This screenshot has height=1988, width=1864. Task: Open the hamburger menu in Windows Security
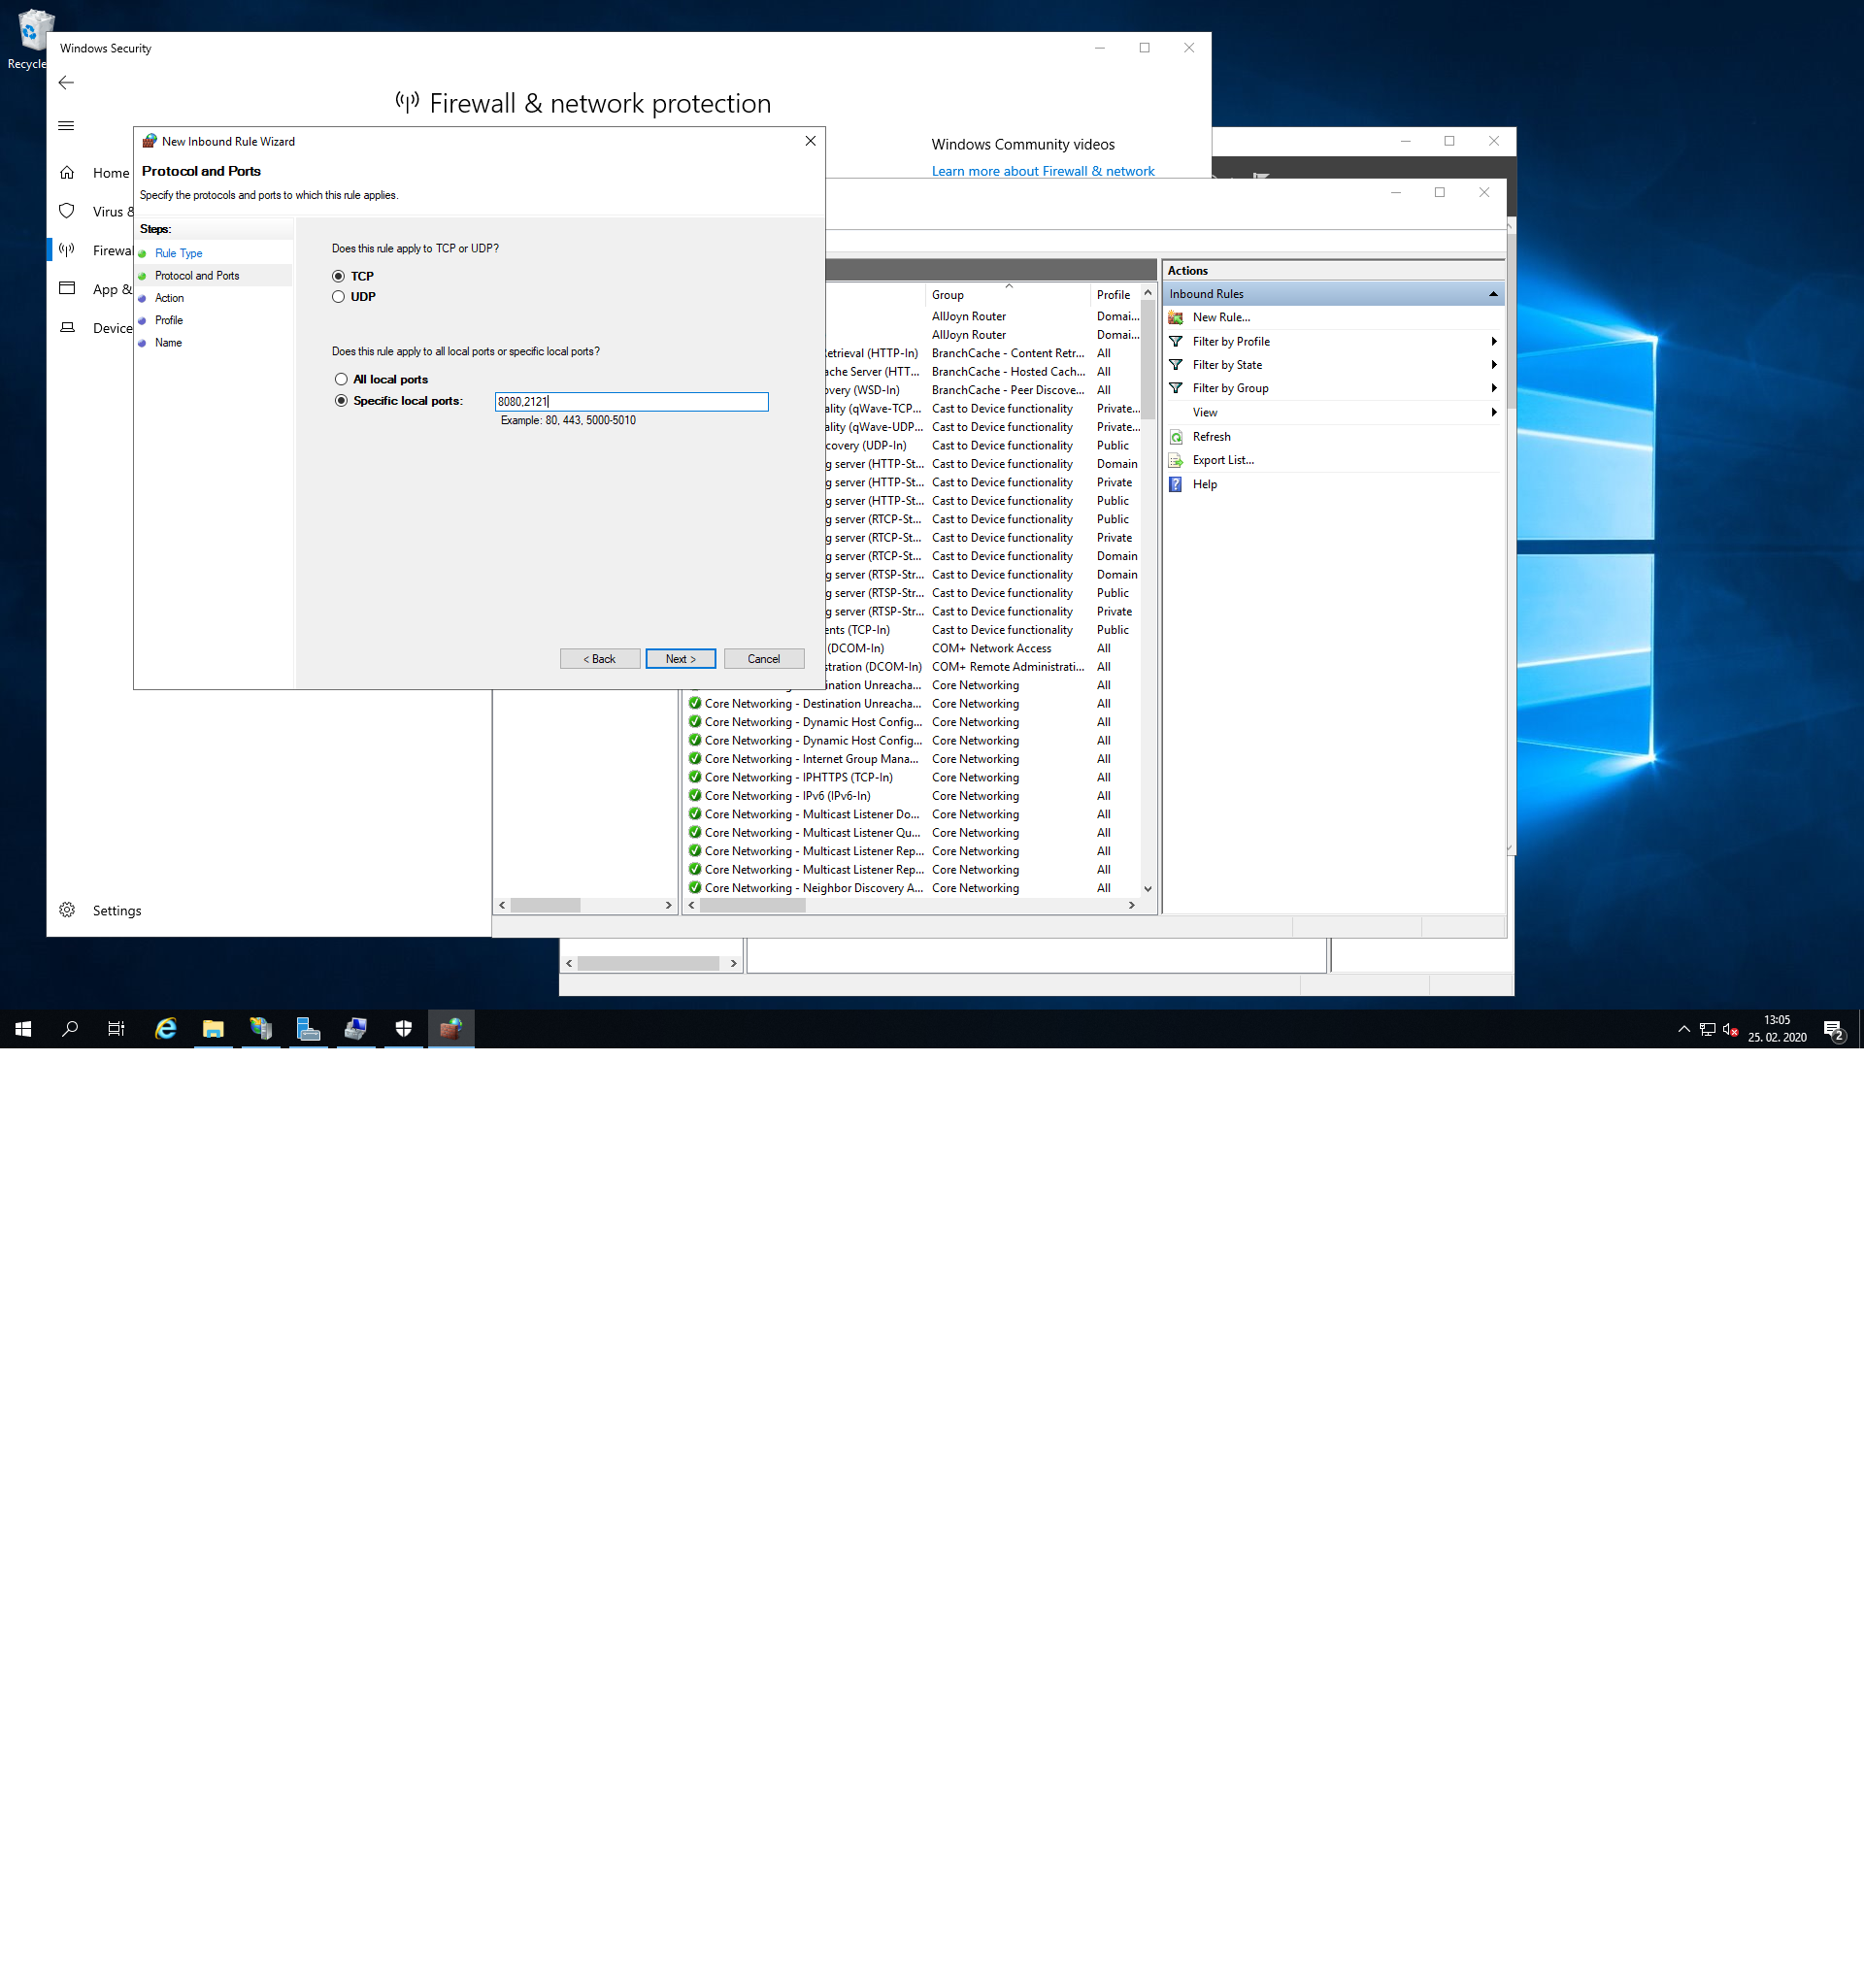66,126
